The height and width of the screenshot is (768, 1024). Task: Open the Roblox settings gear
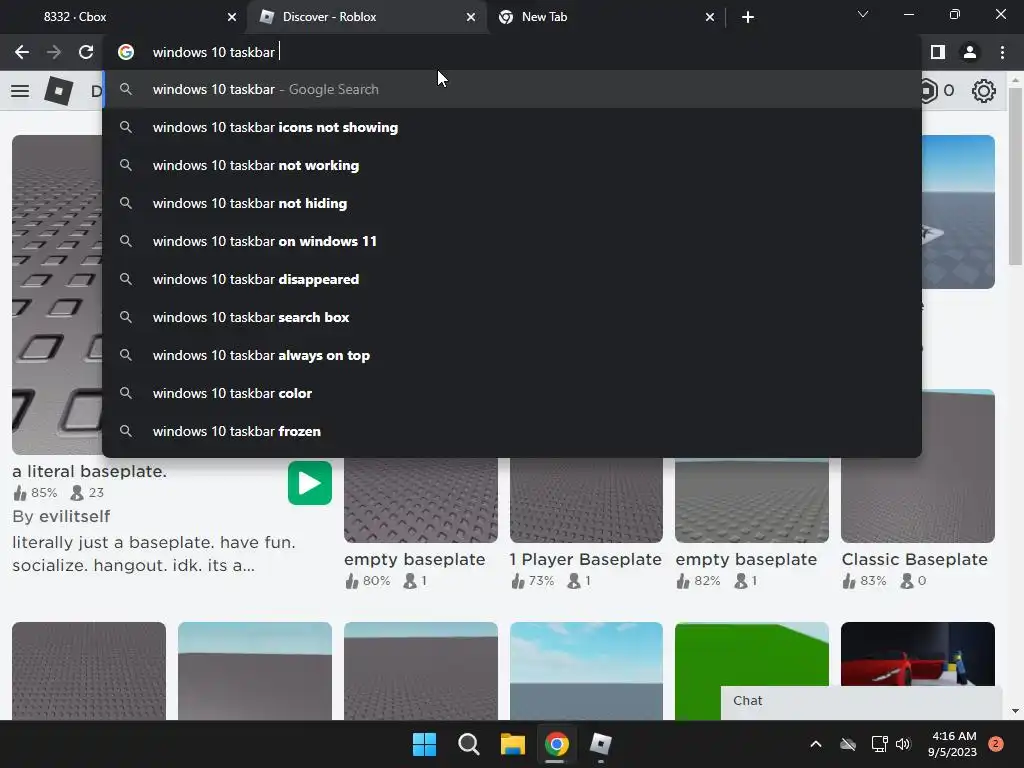984,91
